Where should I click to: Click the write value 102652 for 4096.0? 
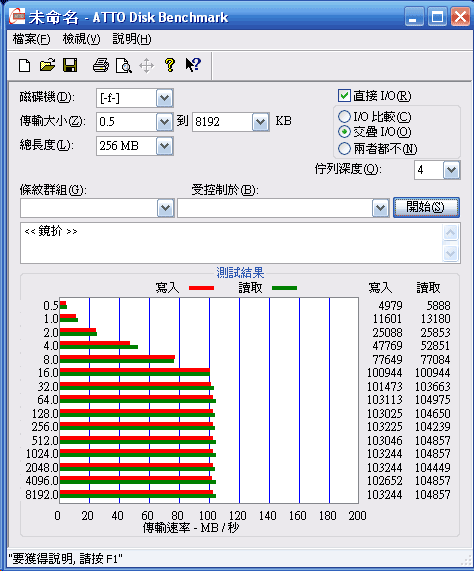384,481
